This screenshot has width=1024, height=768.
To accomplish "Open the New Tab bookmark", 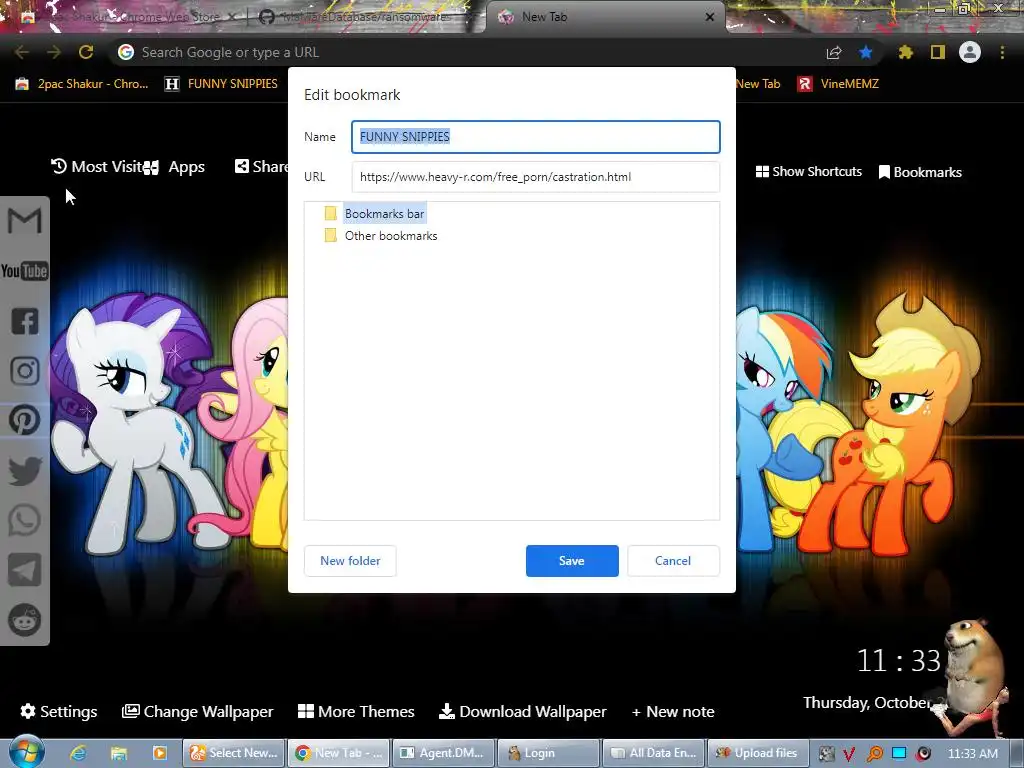I will point(758,84).
